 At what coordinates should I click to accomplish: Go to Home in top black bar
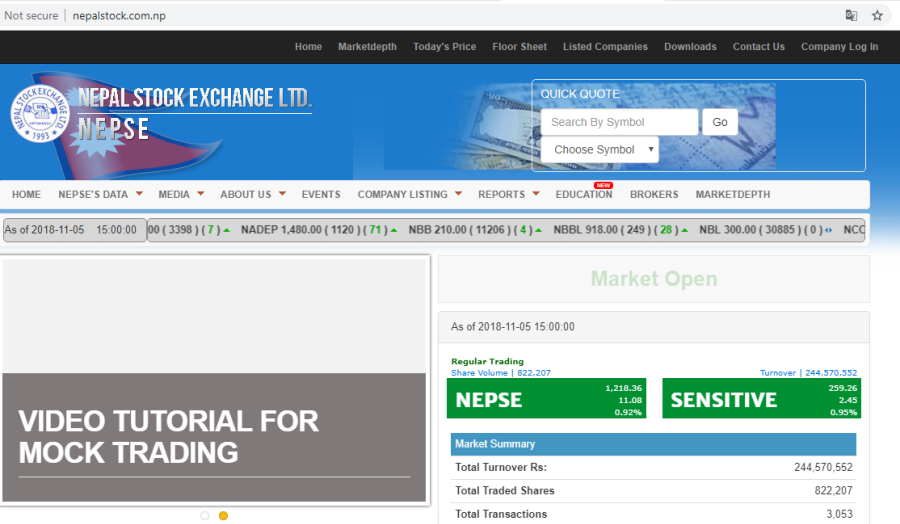tap(308, 46)
